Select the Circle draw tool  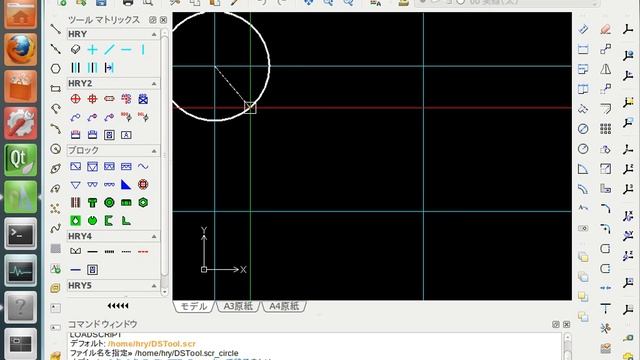coord(56,149)
